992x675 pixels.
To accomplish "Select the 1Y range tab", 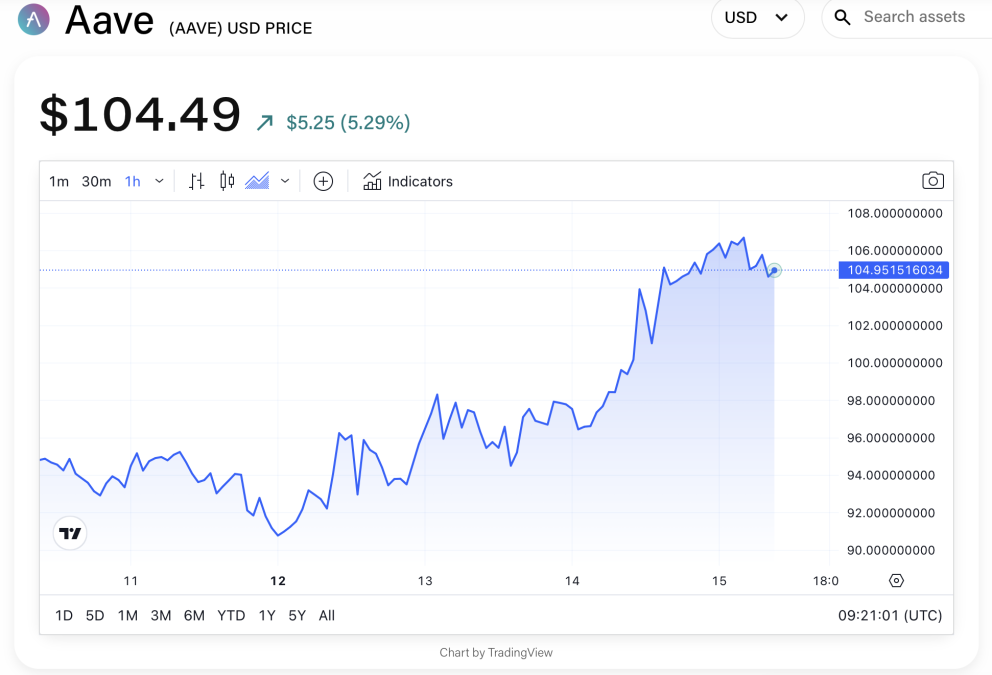I will pyautogui.click(x=266, y=615).
